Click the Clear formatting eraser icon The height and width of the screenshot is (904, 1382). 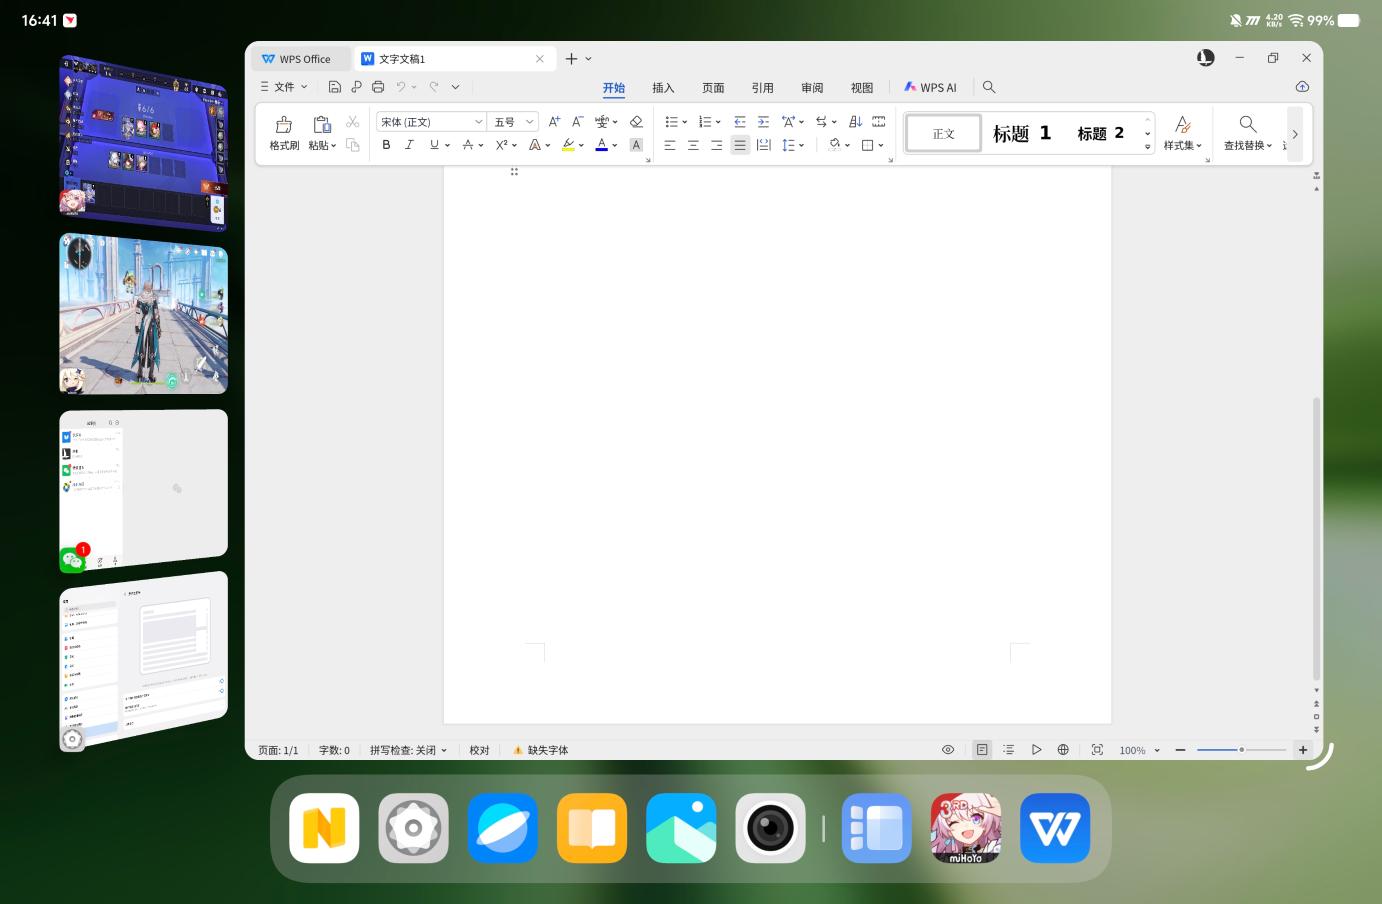coord(636,121)
